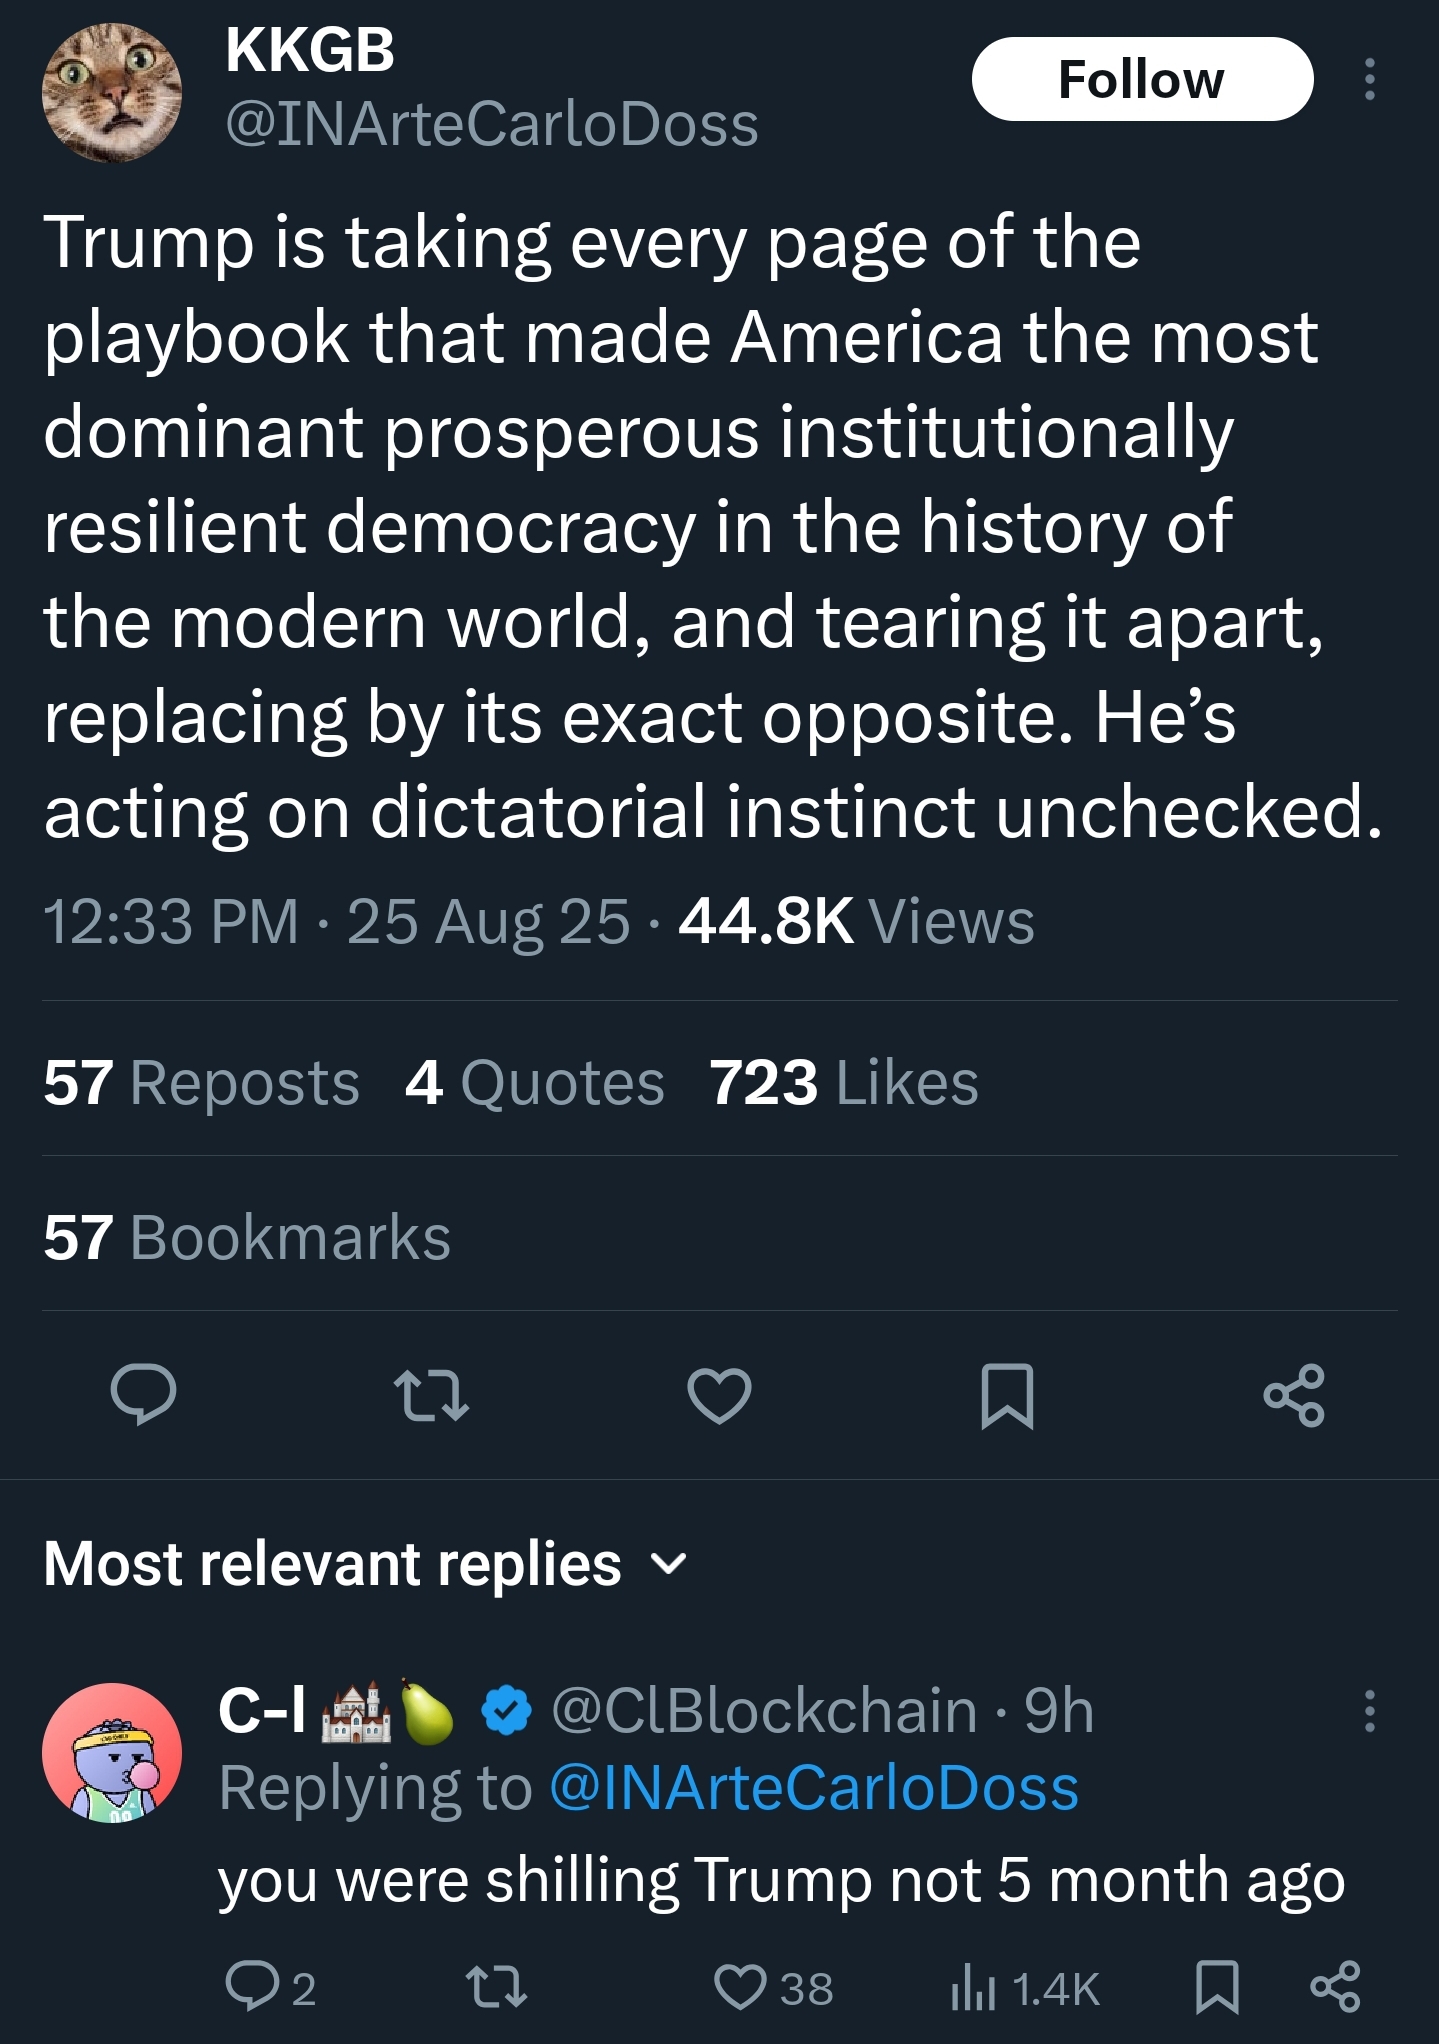Bookmark the KKGB post
The image size is (1439, 2044).
click(x=1007, y=1394)
